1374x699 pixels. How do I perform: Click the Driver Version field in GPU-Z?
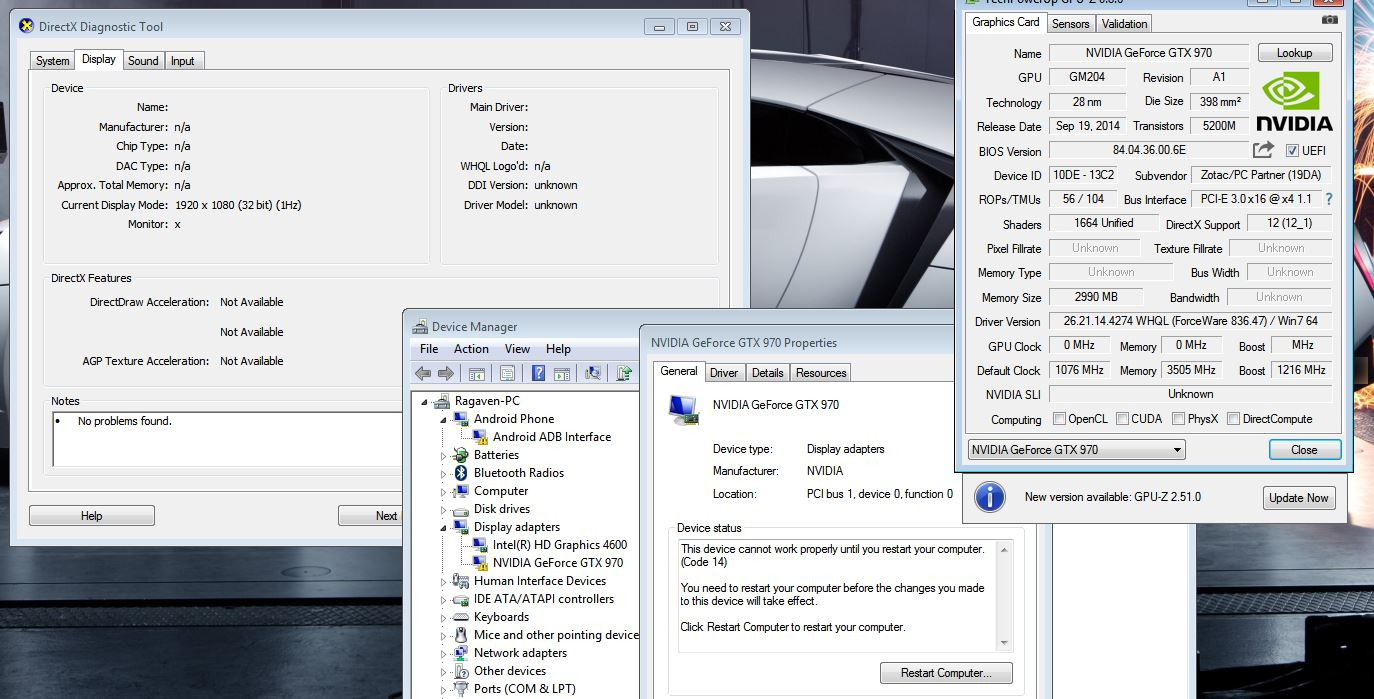click(1190, 322)
